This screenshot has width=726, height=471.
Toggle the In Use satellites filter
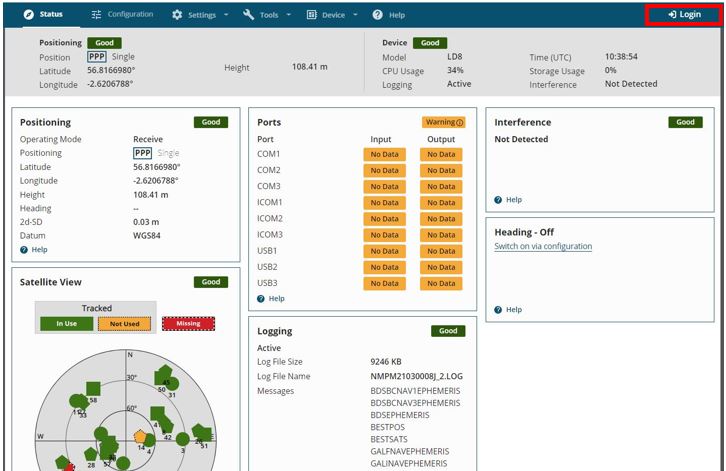pyautogui.click(x=66, y=323)
